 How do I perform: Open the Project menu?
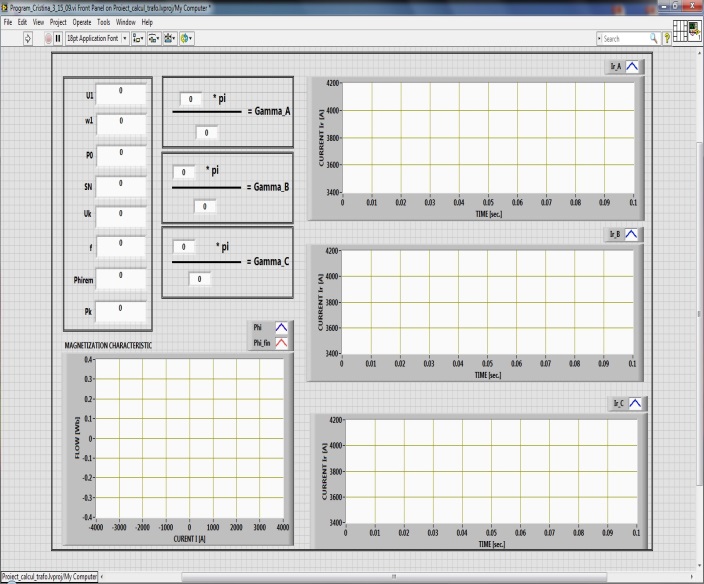point(58,21)
